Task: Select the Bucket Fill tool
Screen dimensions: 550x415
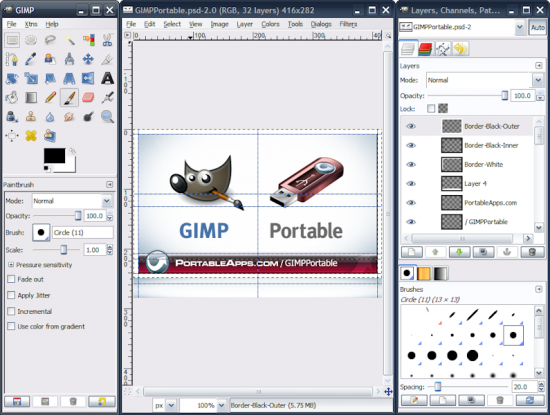Action: 12,97
